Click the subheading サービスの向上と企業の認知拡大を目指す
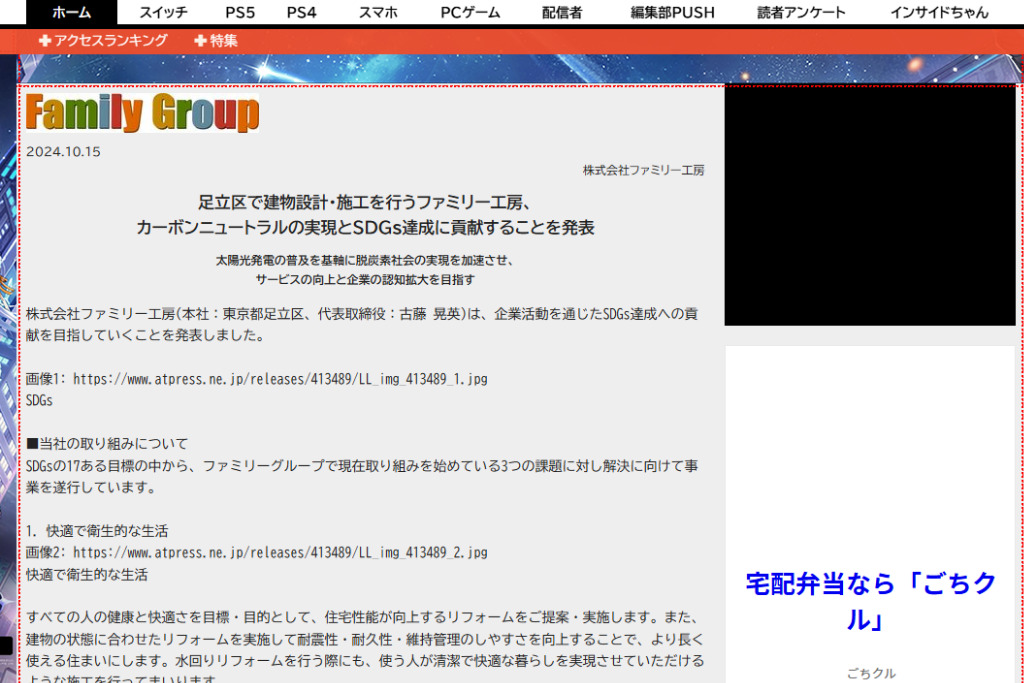Image resolution: width=1024 pixels, height=683 pixels. coord(365,279)
